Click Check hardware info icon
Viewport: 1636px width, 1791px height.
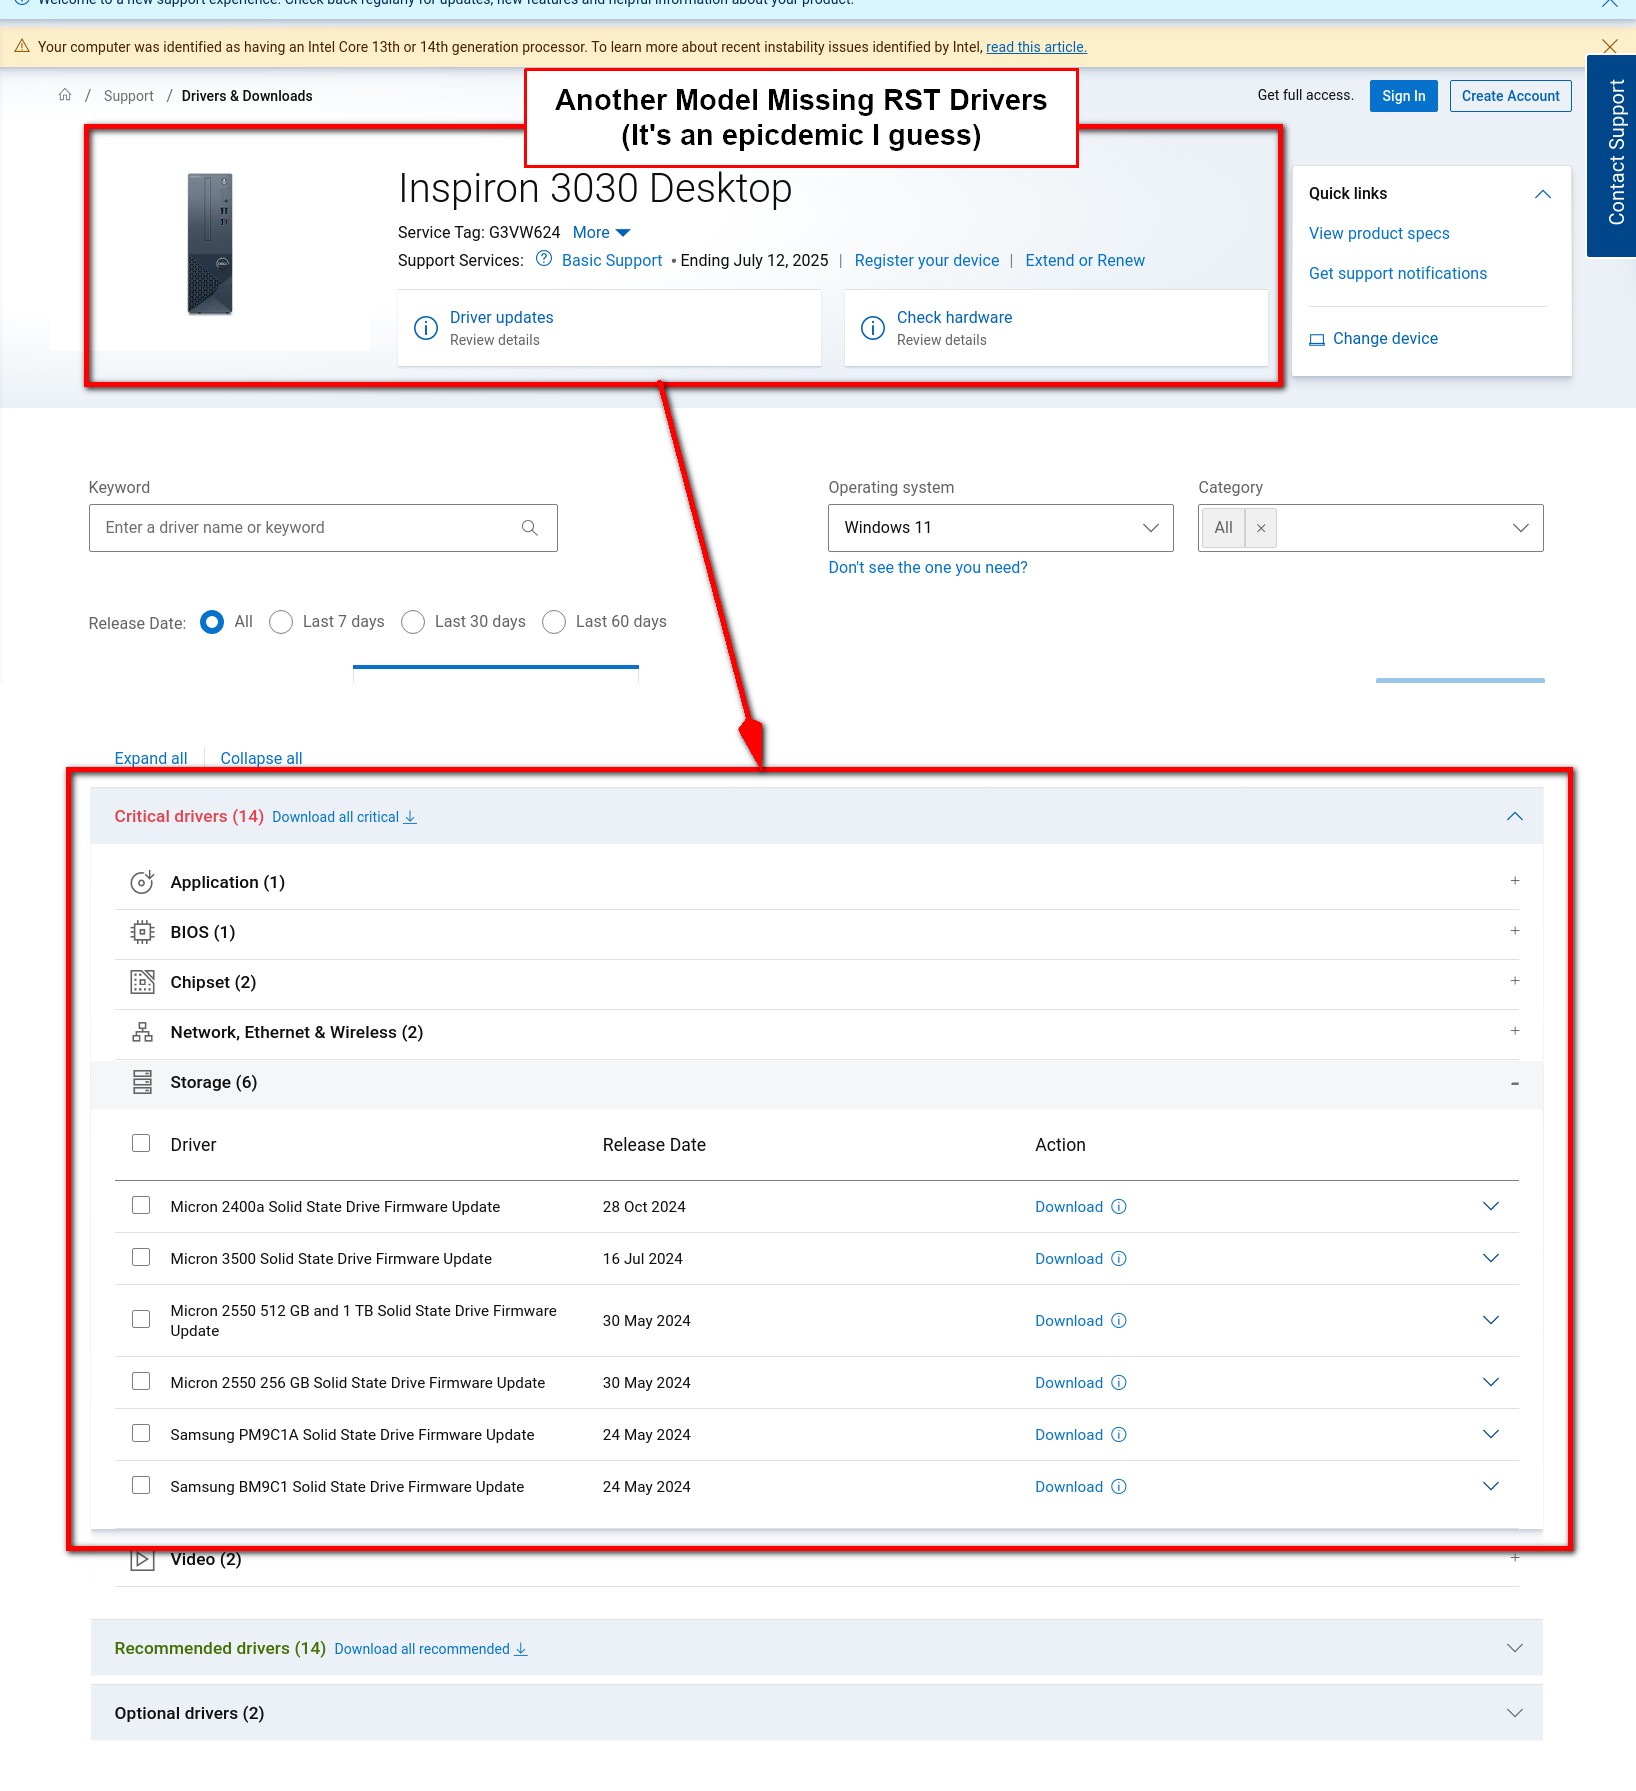(x=873, y=328)
